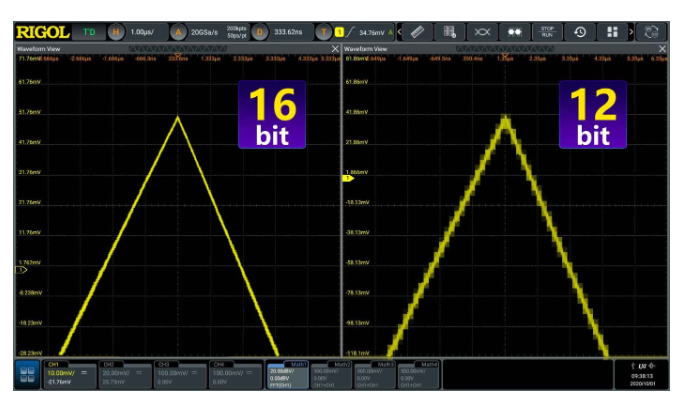Open the acquisition A settings
Screen dimensions: 689x408
click(178, 32)
